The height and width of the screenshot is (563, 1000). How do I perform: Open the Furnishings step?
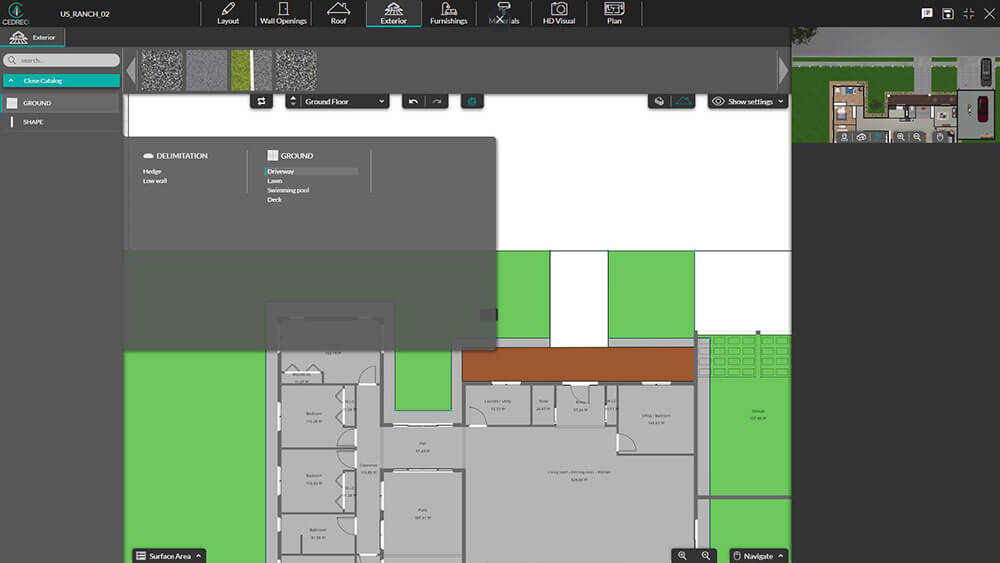tap(448, 13)
